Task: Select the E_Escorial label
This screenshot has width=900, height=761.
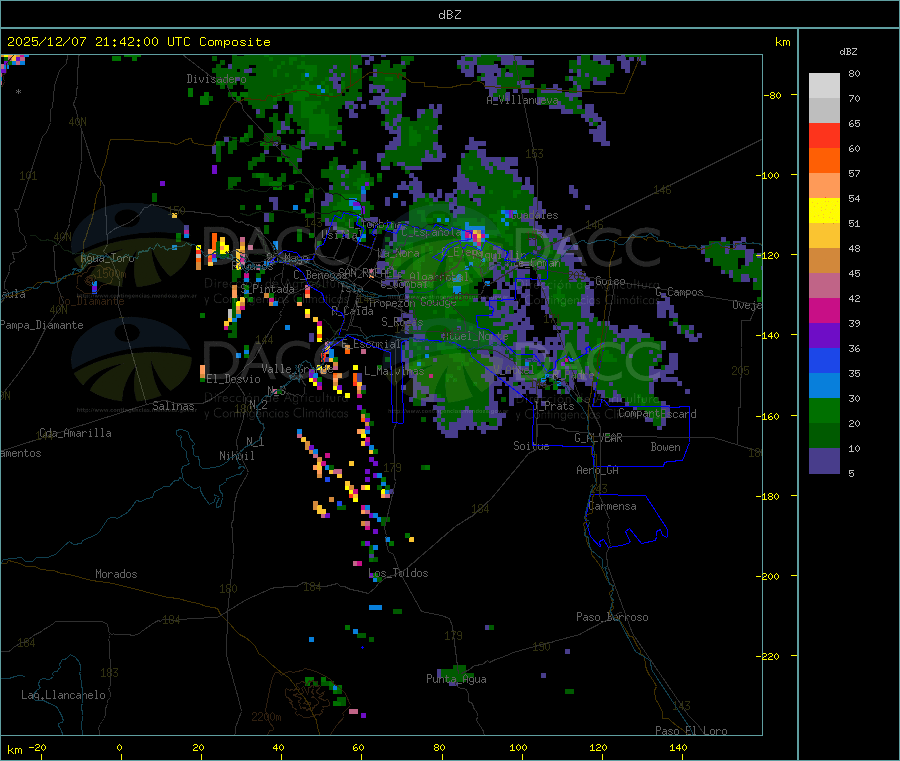Action: click(x=371, y=344)
